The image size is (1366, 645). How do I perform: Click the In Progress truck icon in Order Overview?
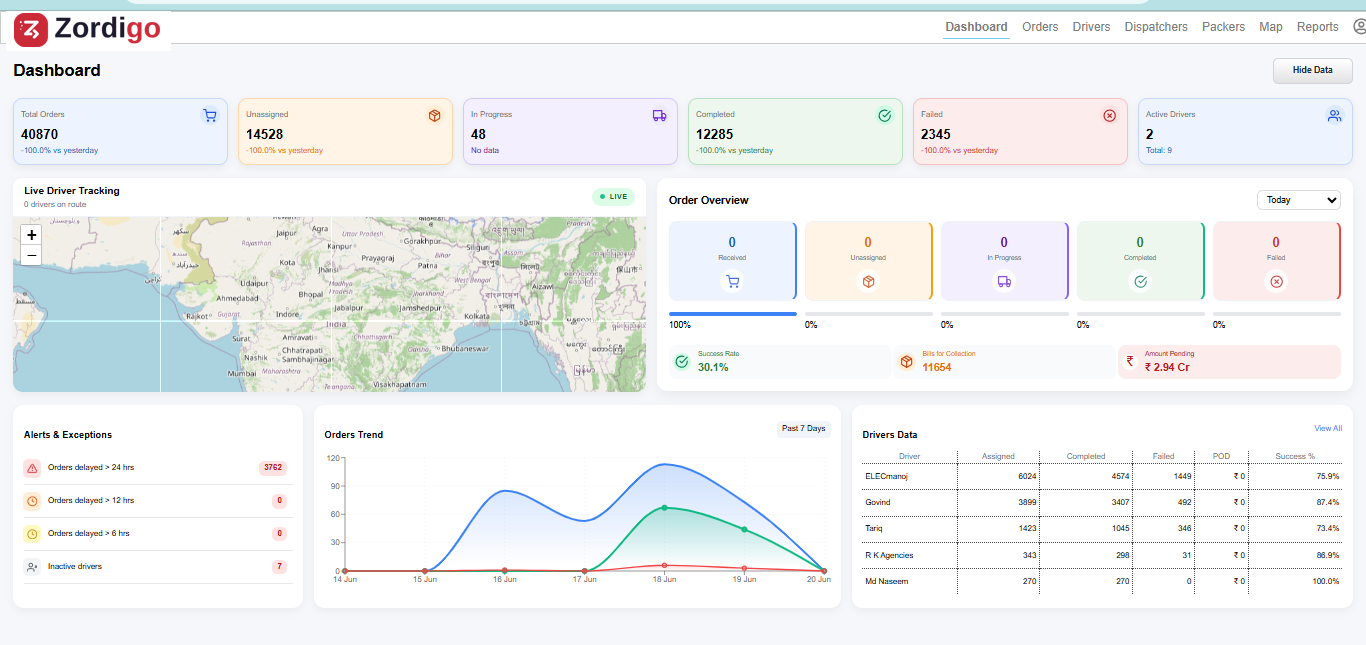[x=1004, y=282]
